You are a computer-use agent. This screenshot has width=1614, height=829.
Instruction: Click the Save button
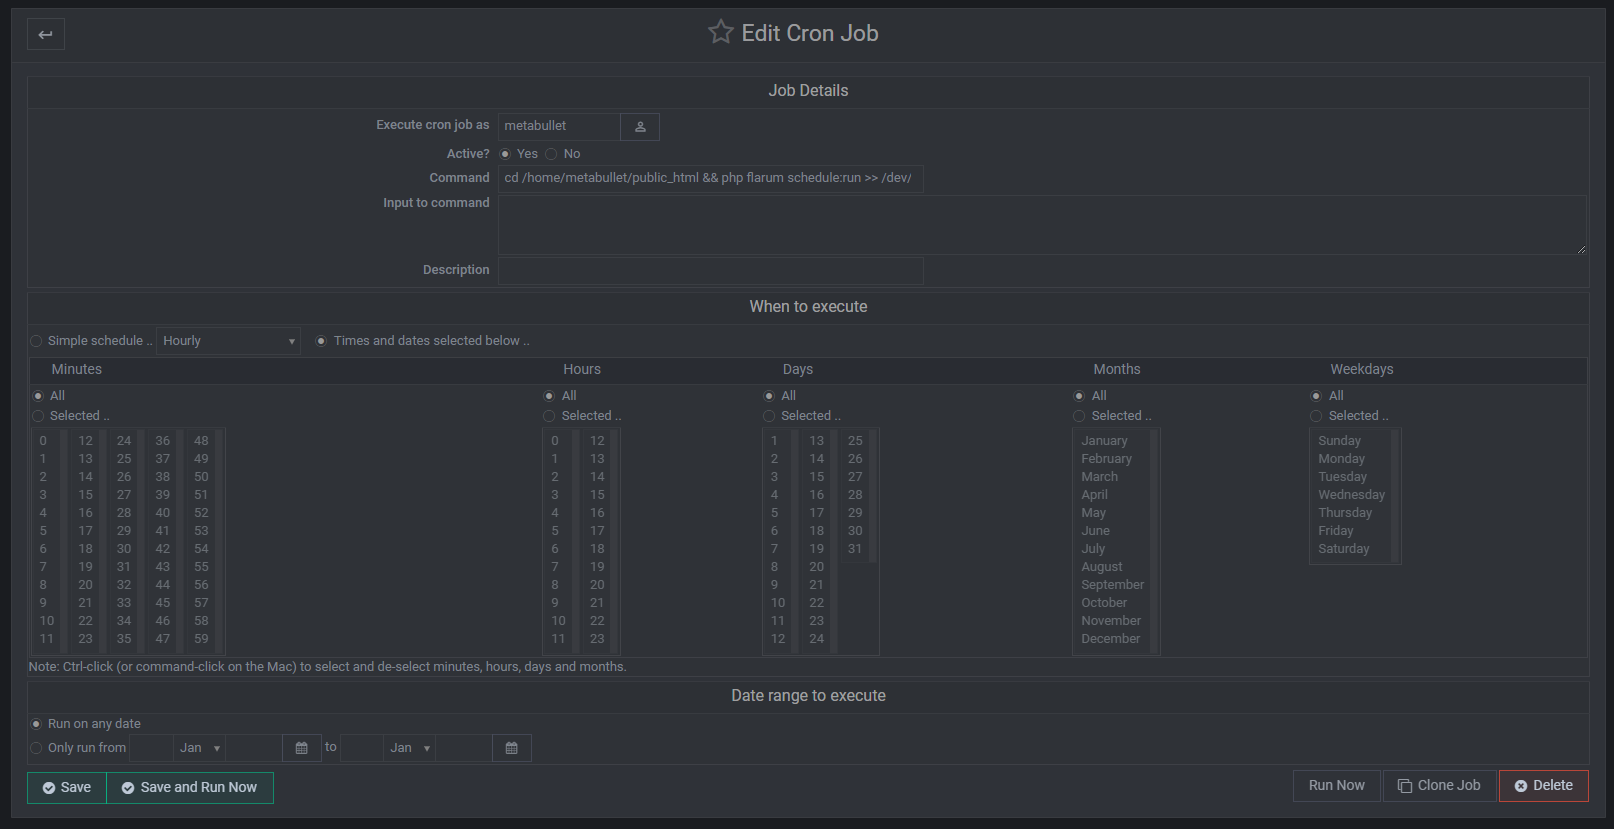coord(66,788)
